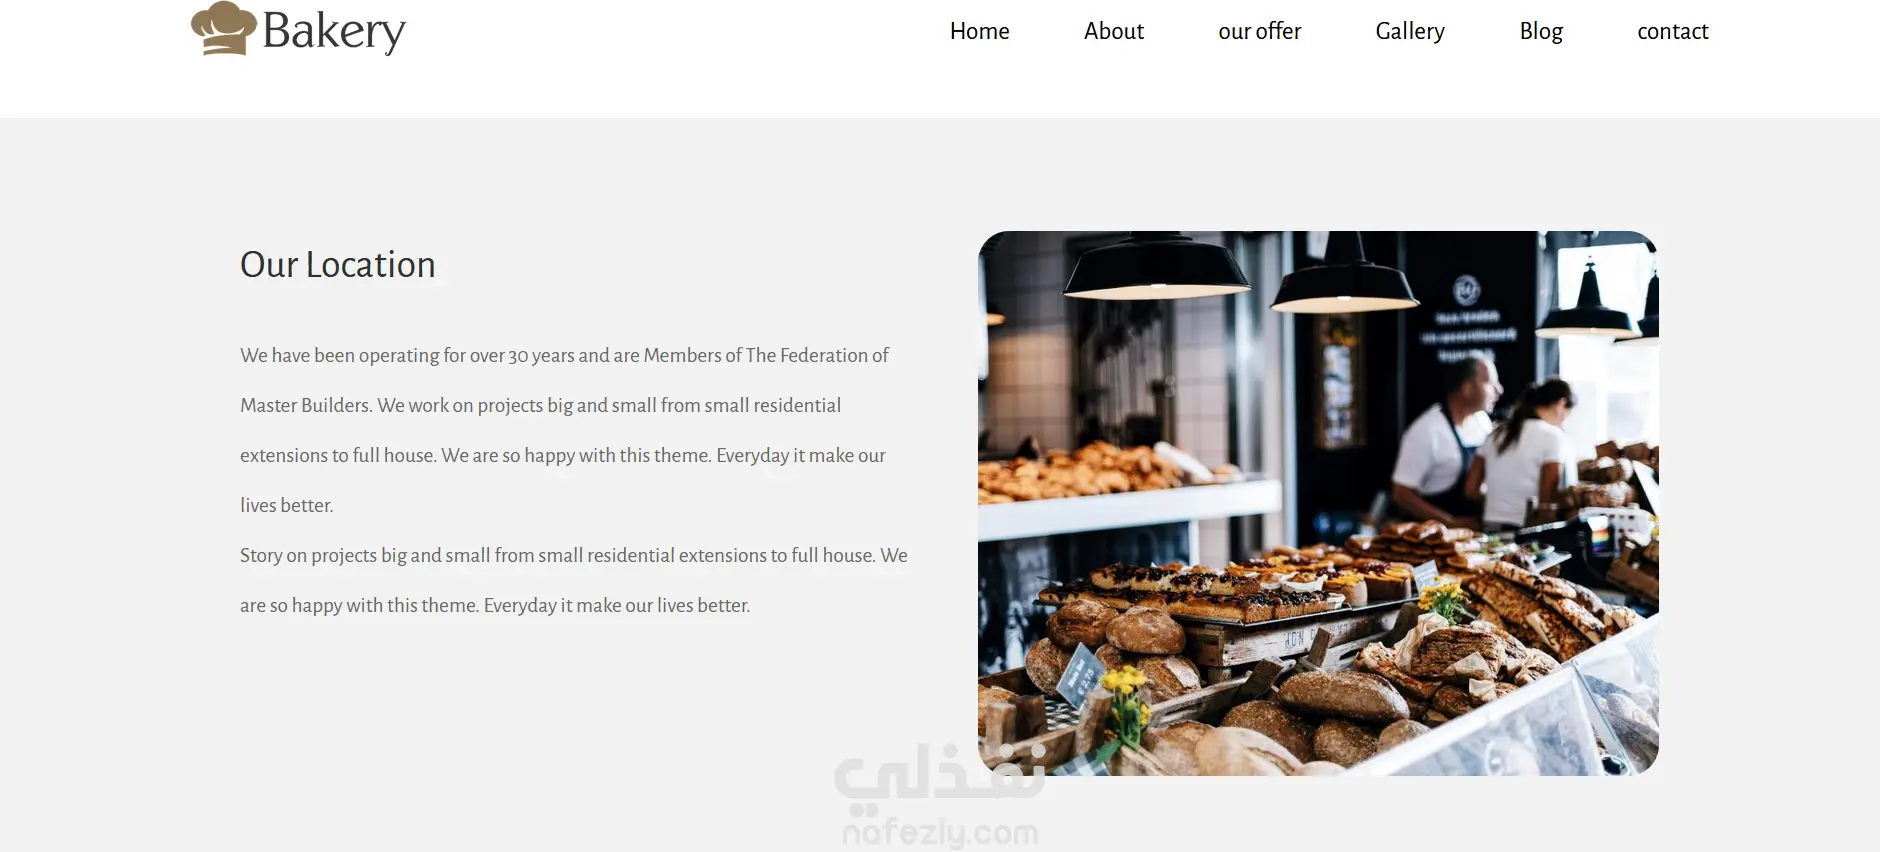The image size is (1880, 852).
Task: Click the nafezly.com watermark text
Action: 941,832
